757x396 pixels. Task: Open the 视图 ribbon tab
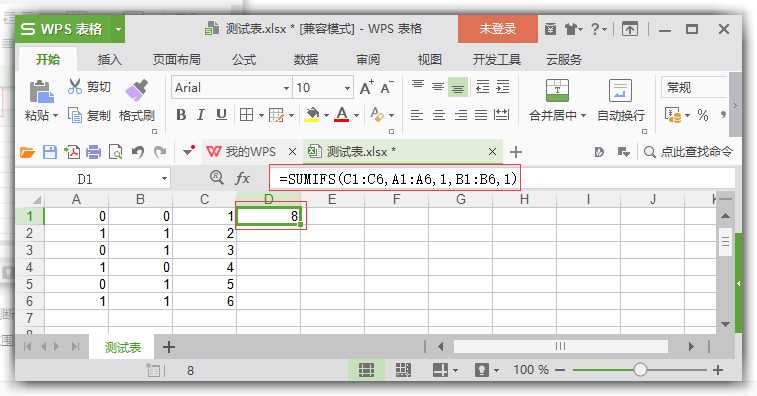[430, 59]
